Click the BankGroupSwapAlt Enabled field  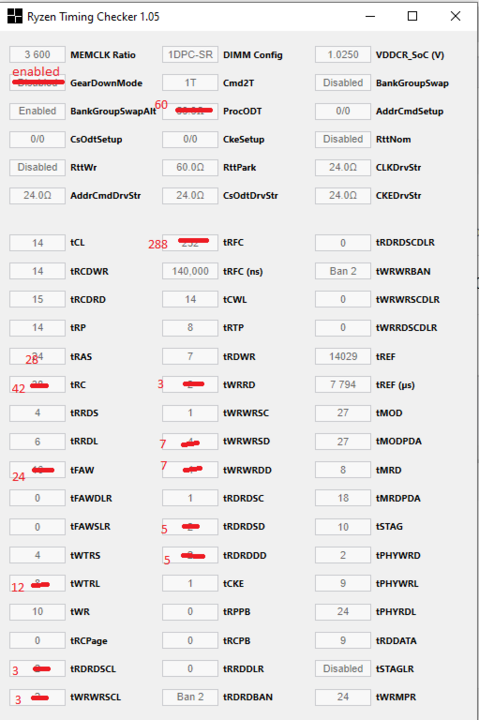(x=37, y=111)
